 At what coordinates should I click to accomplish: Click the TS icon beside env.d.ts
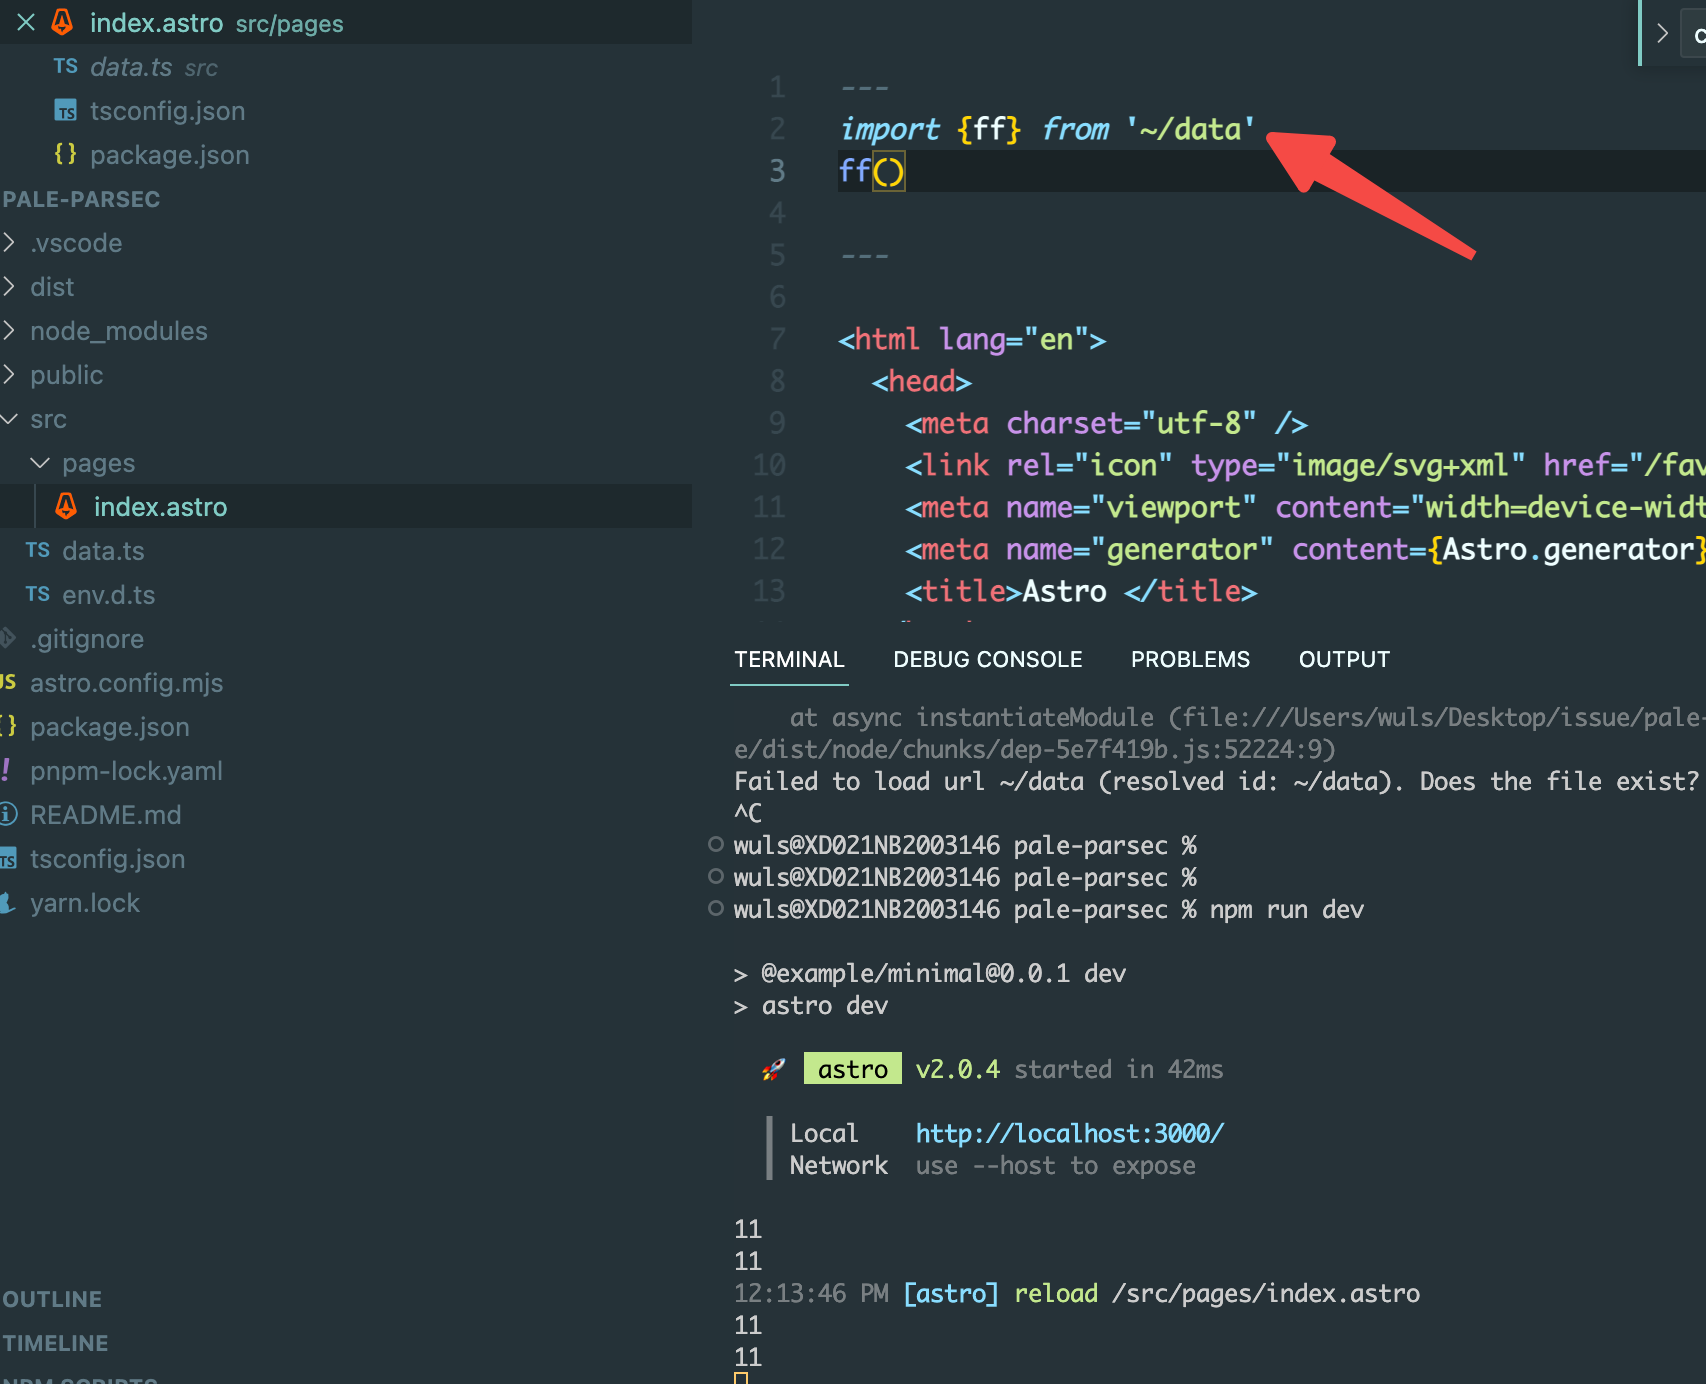(37, 594)
